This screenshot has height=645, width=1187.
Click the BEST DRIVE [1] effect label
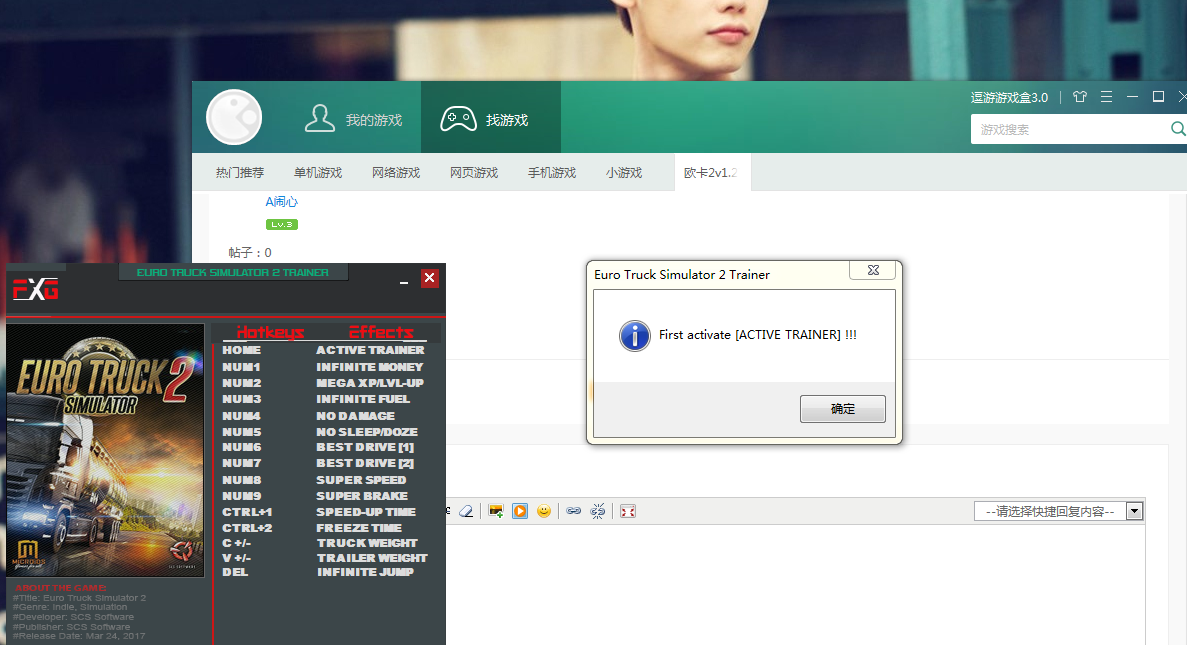[x=365, y=447]
